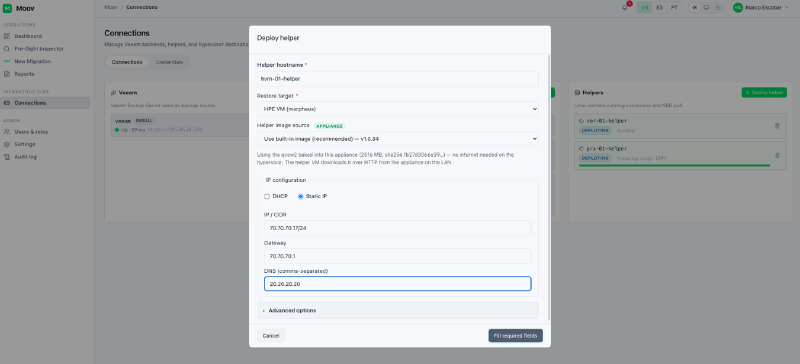Open the Dashboard icon in sidebar
800x364 pixels.
point(7,36)
